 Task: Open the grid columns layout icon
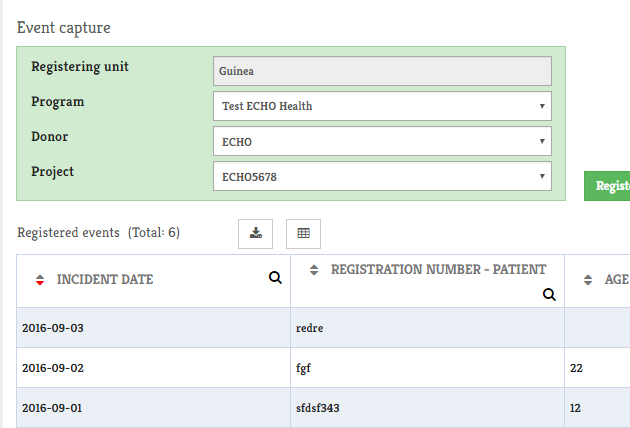303,233
